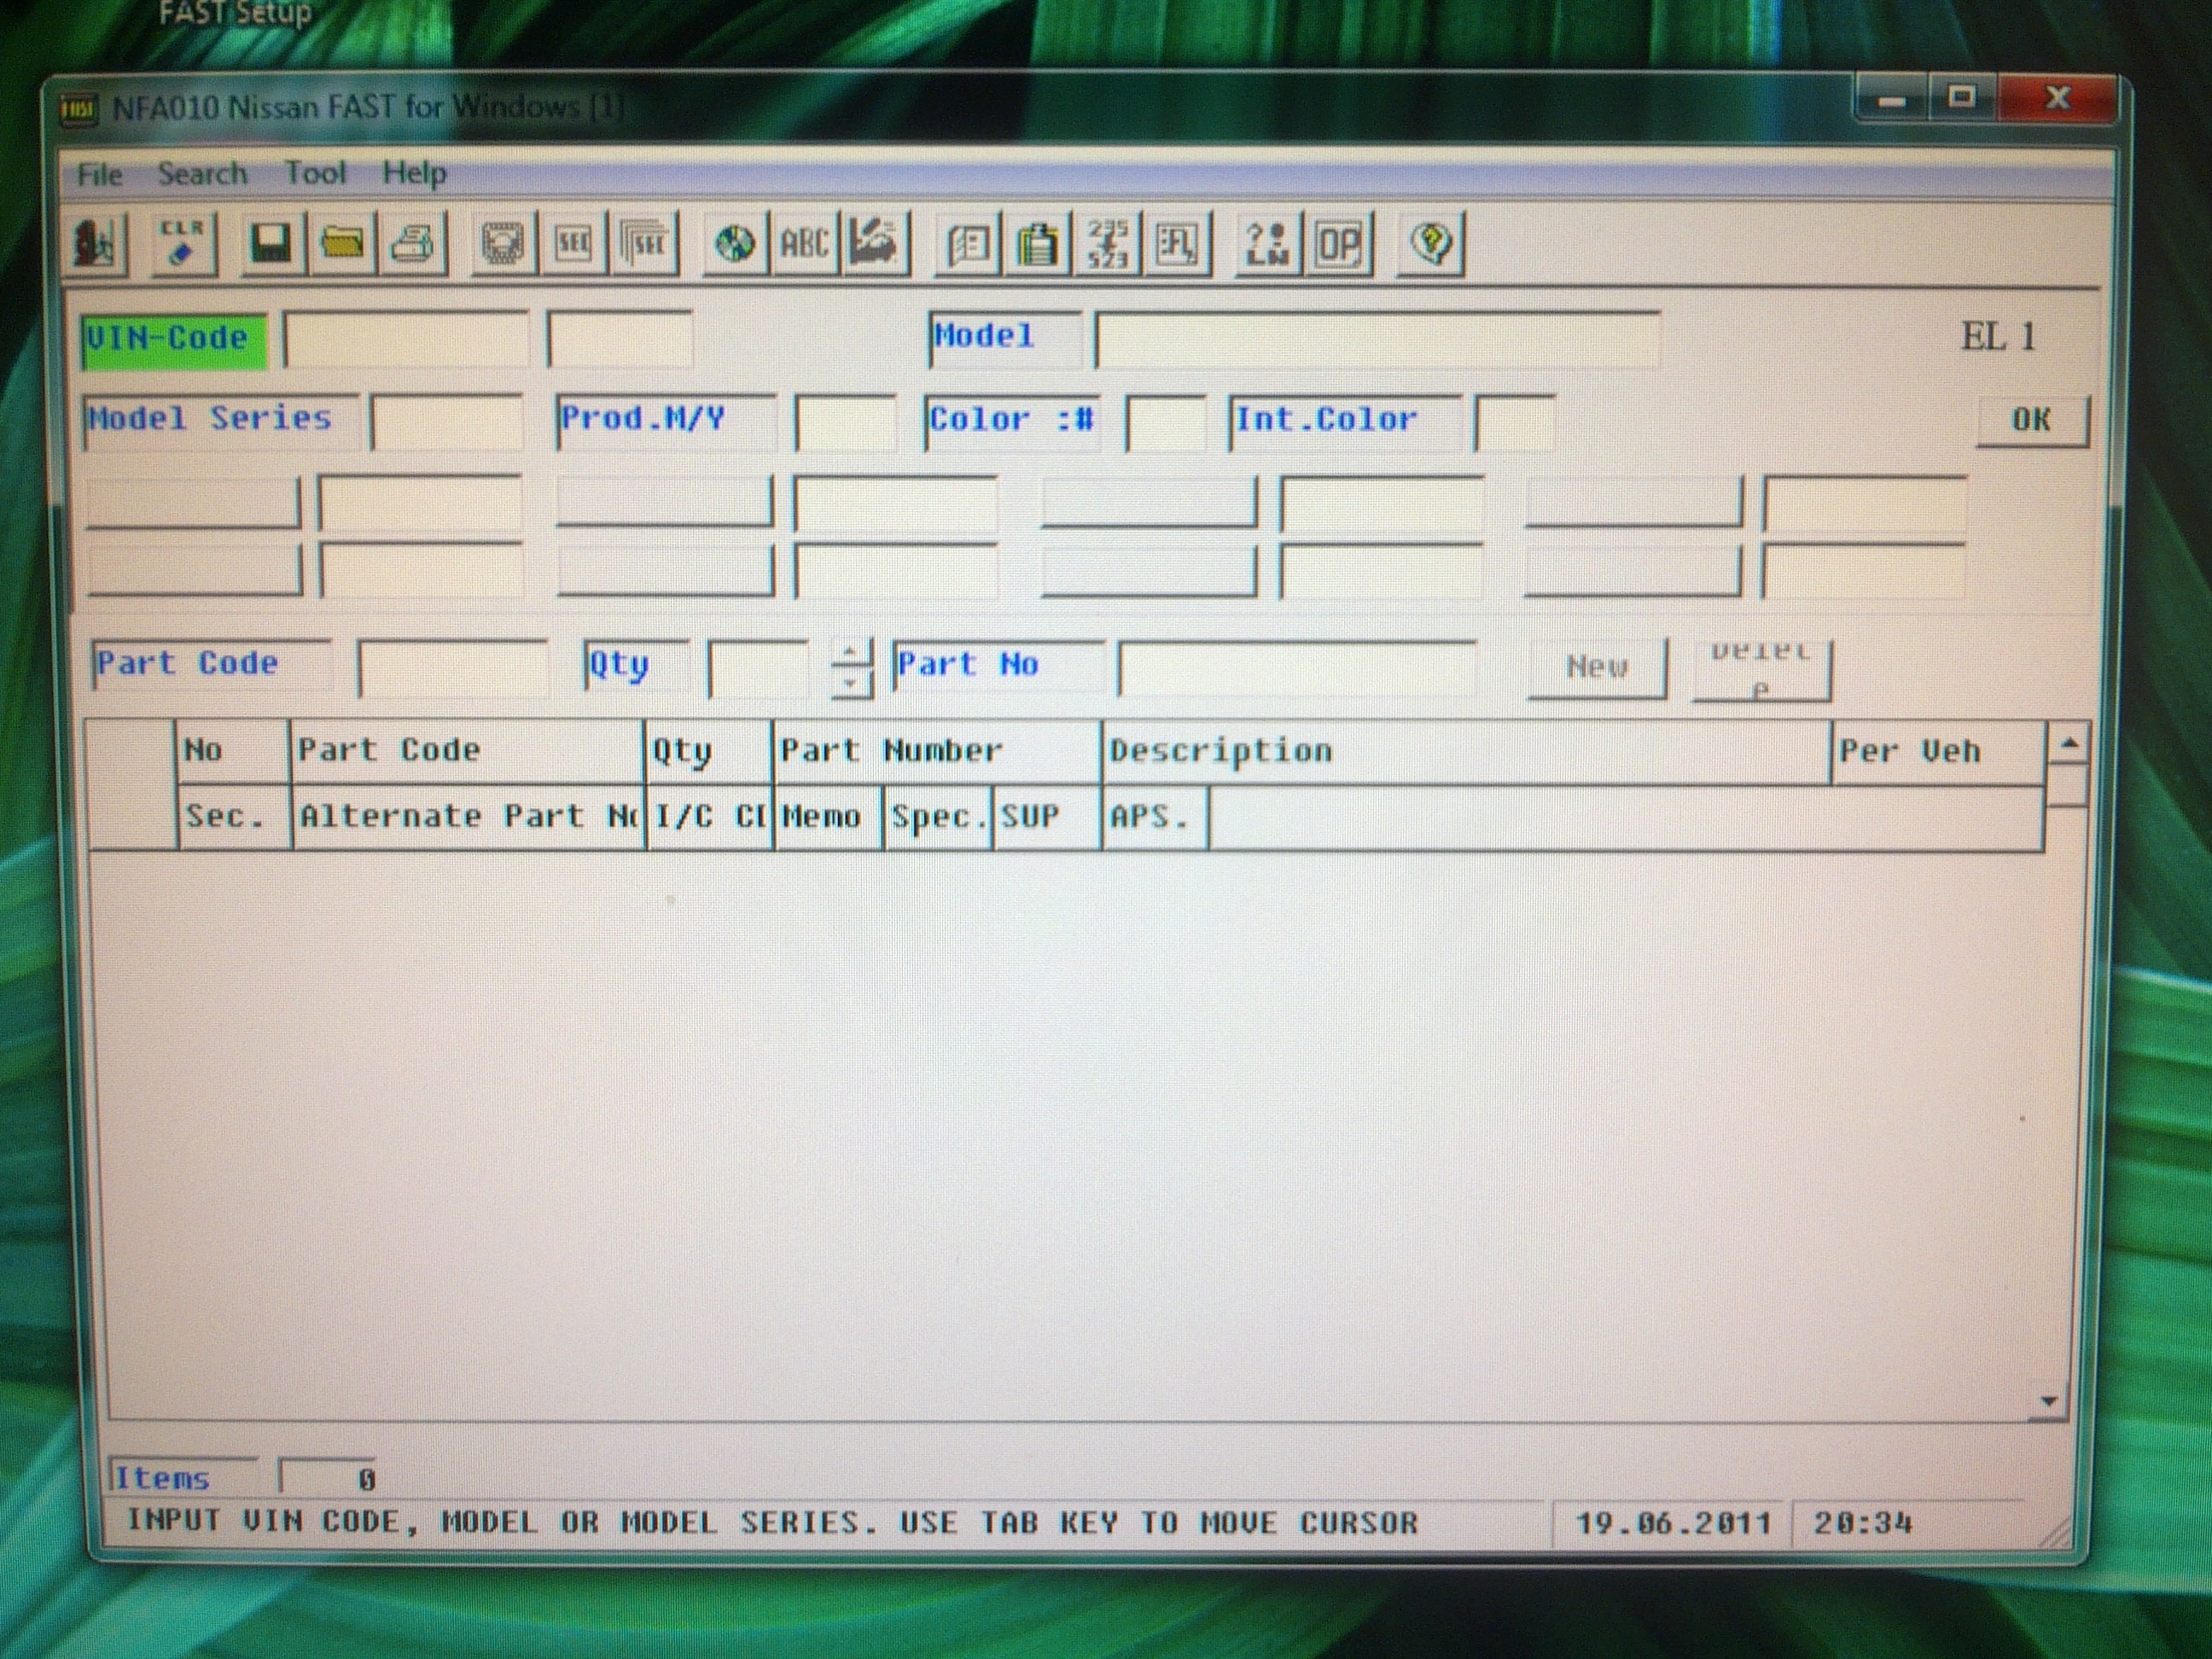Click the single SEC section icon
The height and width of the screenshot is (1659, 2212).
(x=573, y=243)
